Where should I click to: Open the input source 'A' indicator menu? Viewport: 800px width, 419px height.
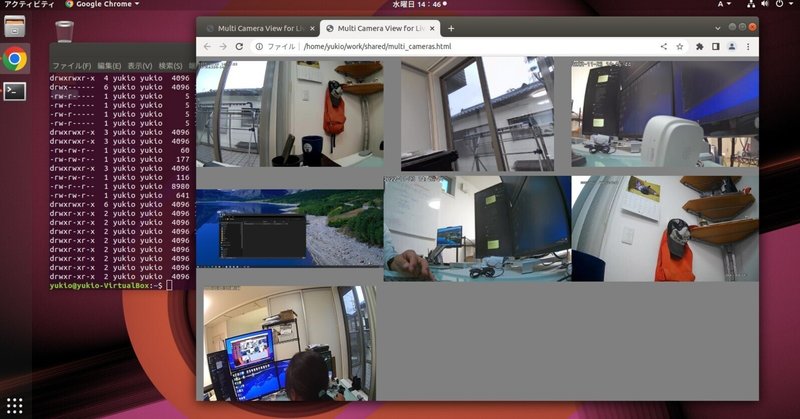click(723, 4)
